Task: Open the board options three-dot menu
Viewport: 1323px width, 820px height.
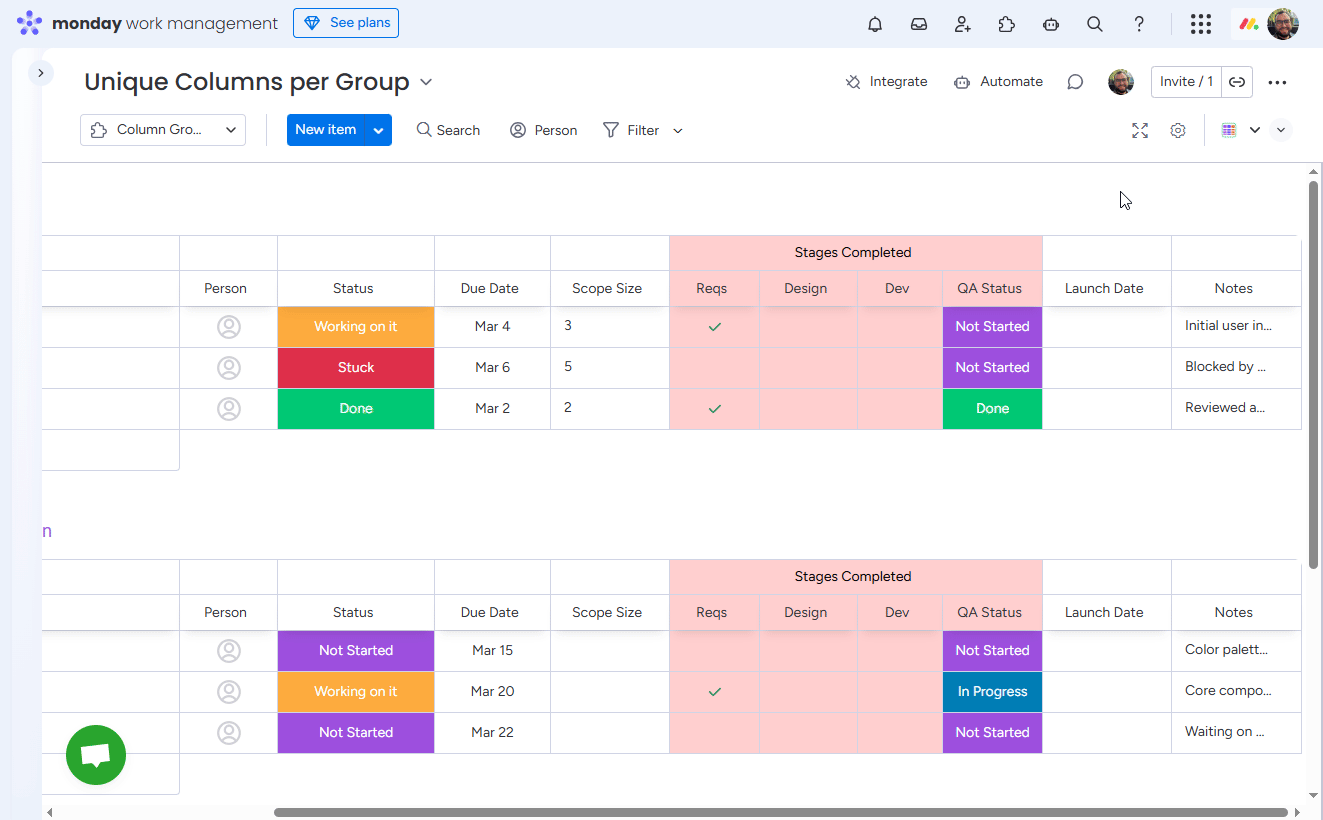Action: (x=1277, y=81)
